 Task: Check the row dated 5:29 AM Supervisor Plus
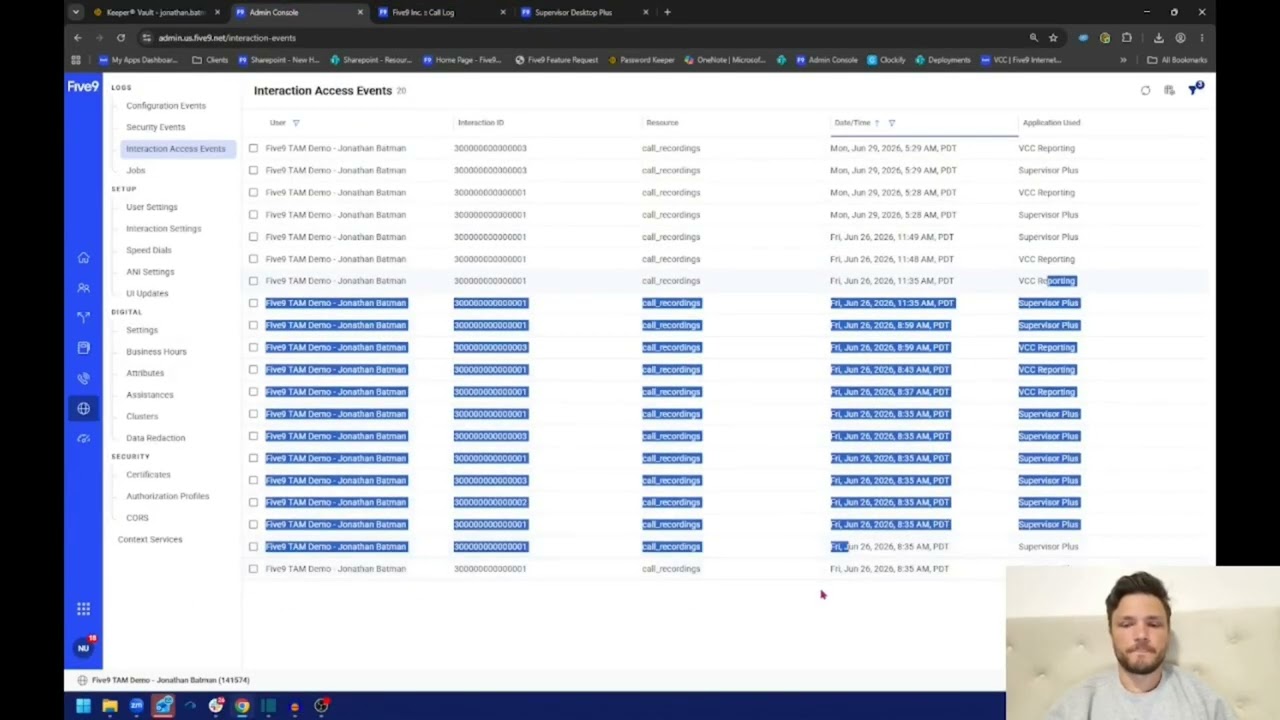tap(253, 170)
